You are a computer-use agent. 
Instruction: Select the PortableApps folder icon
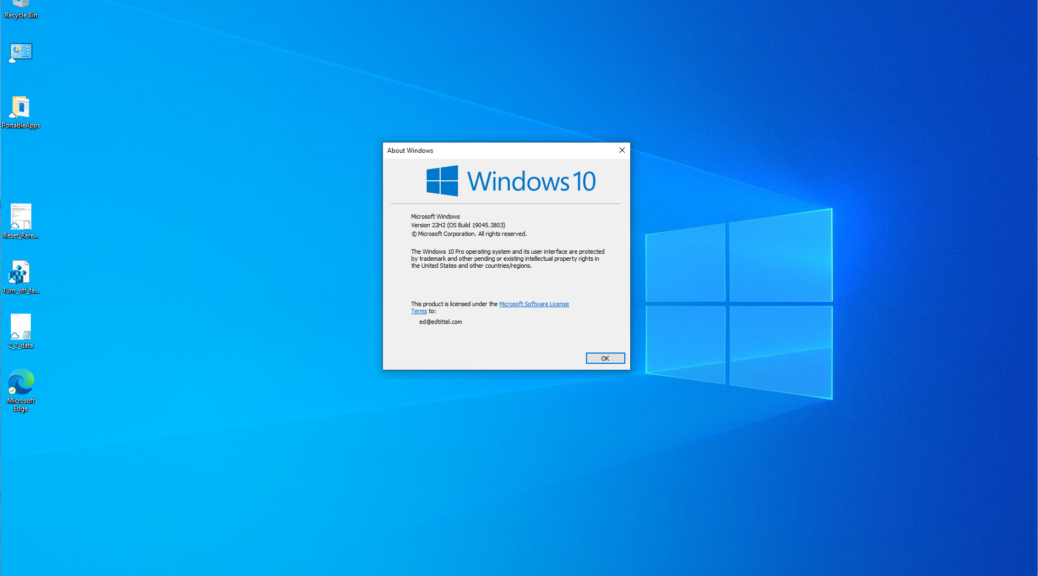[x=21, y=113]
